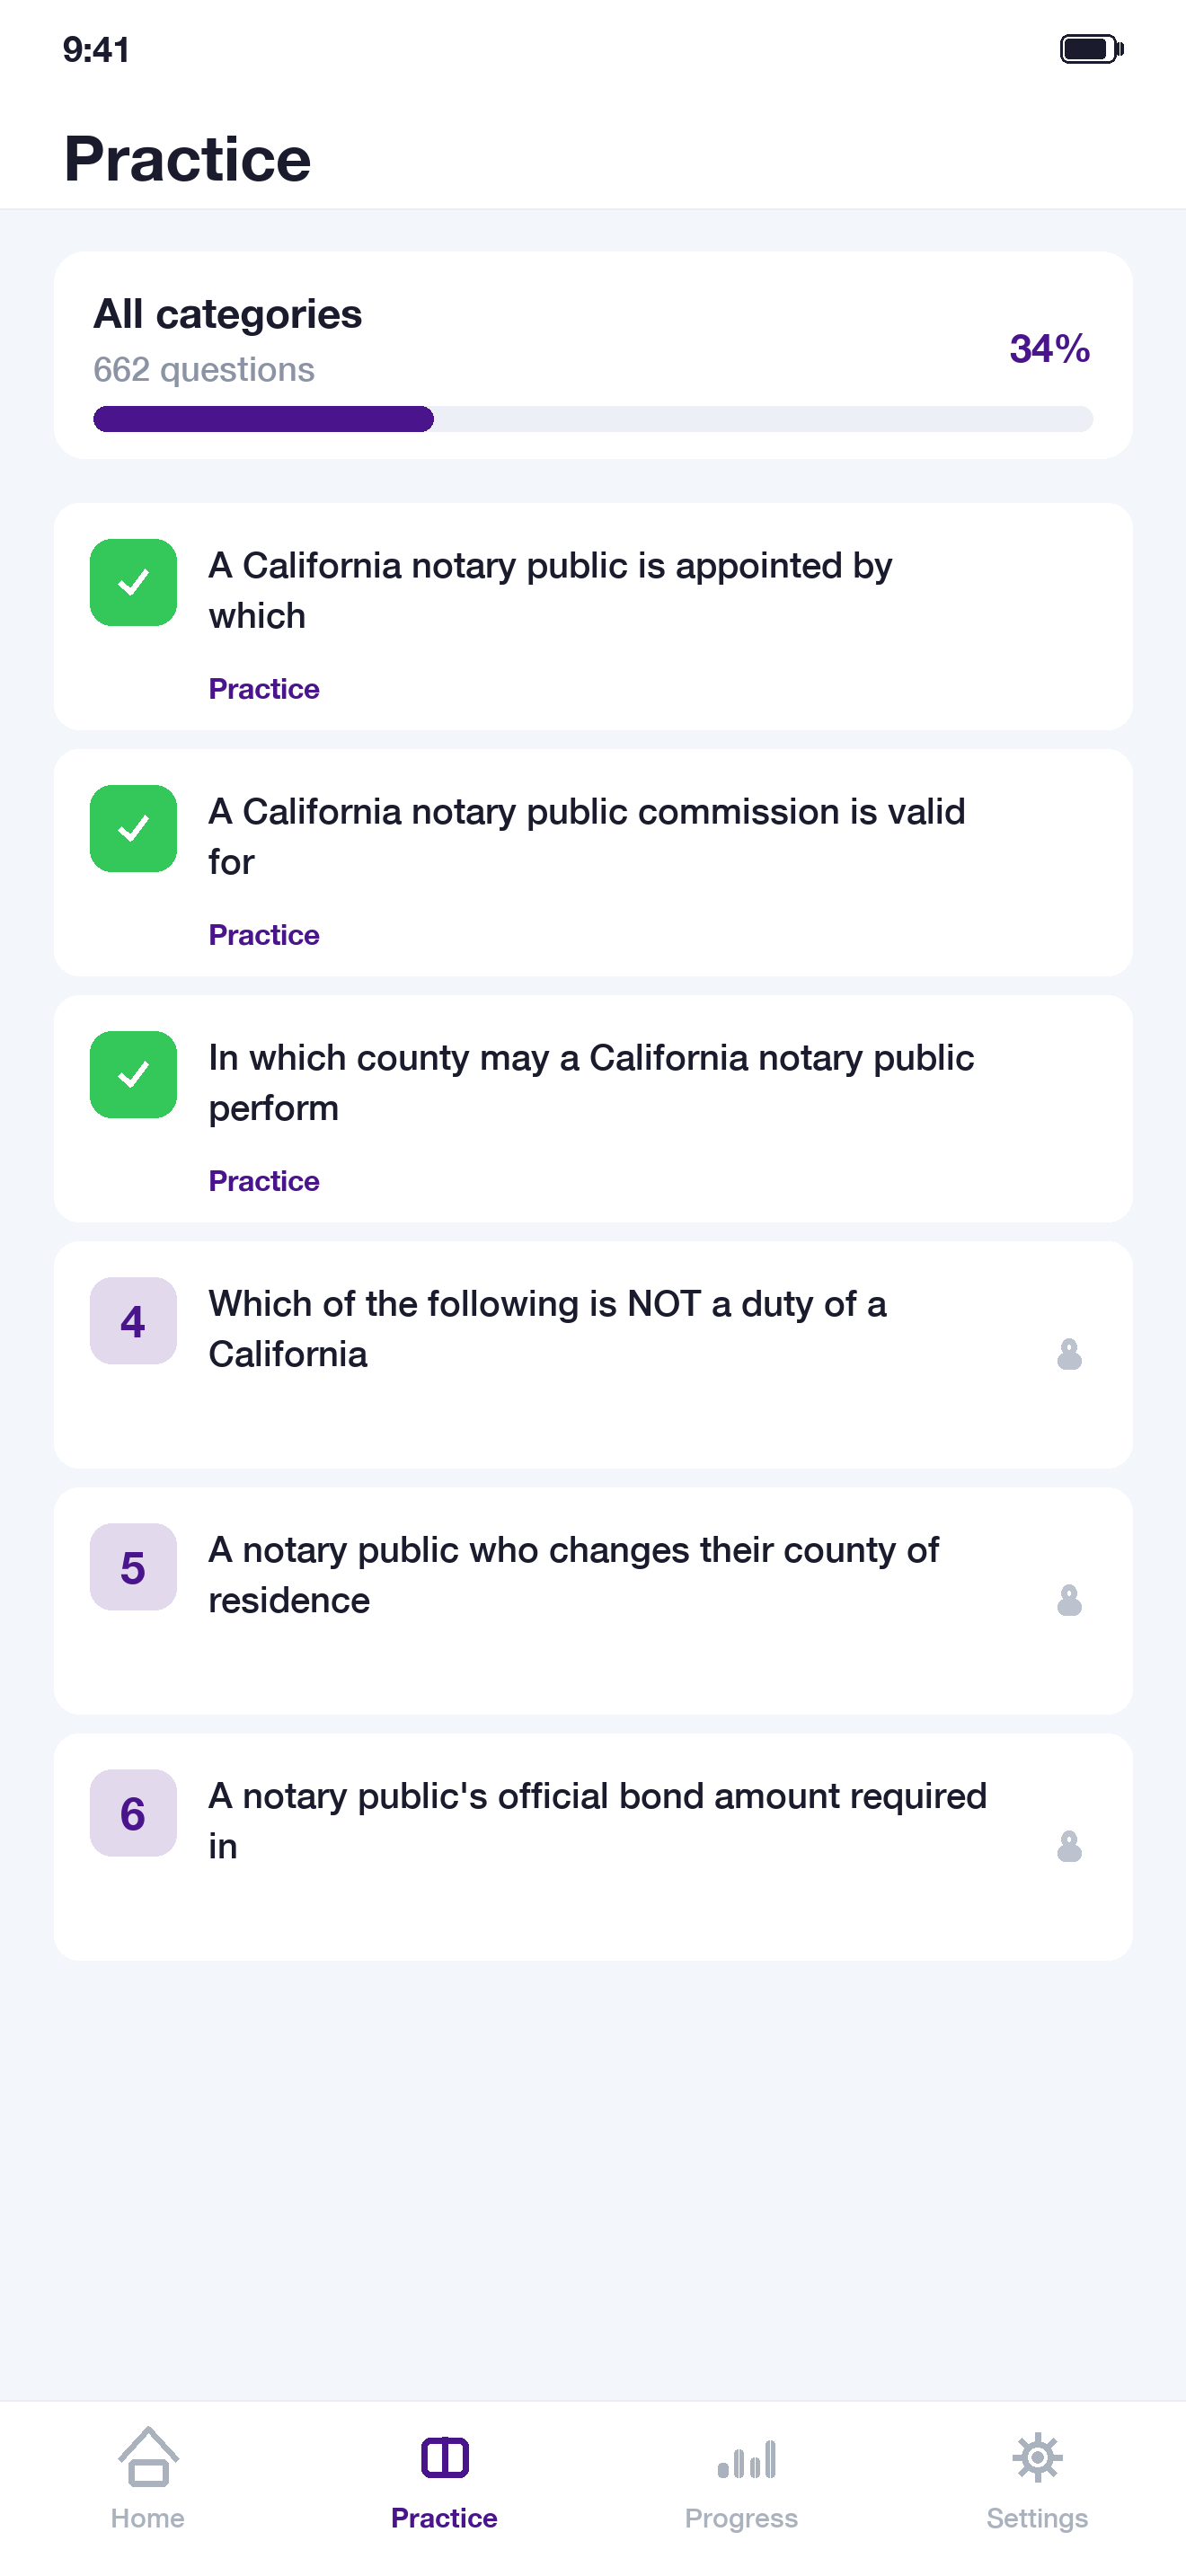The image size is (1186, 2576).
Task: Toggle green checkmark for 'appointed by which' question
Action: tap(133, 582)
